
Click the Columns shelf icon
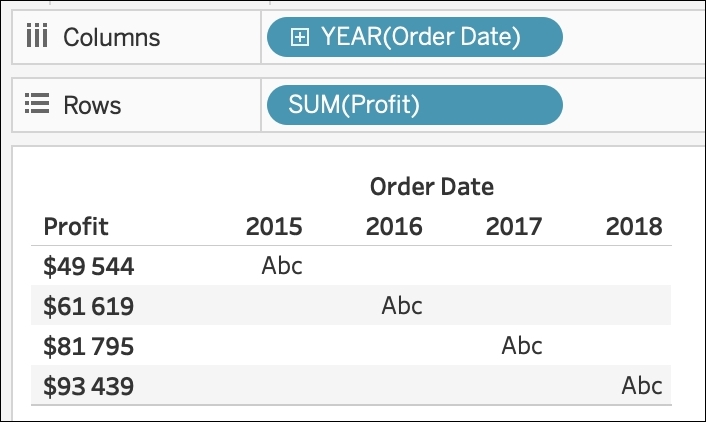(x=36, y=38)
